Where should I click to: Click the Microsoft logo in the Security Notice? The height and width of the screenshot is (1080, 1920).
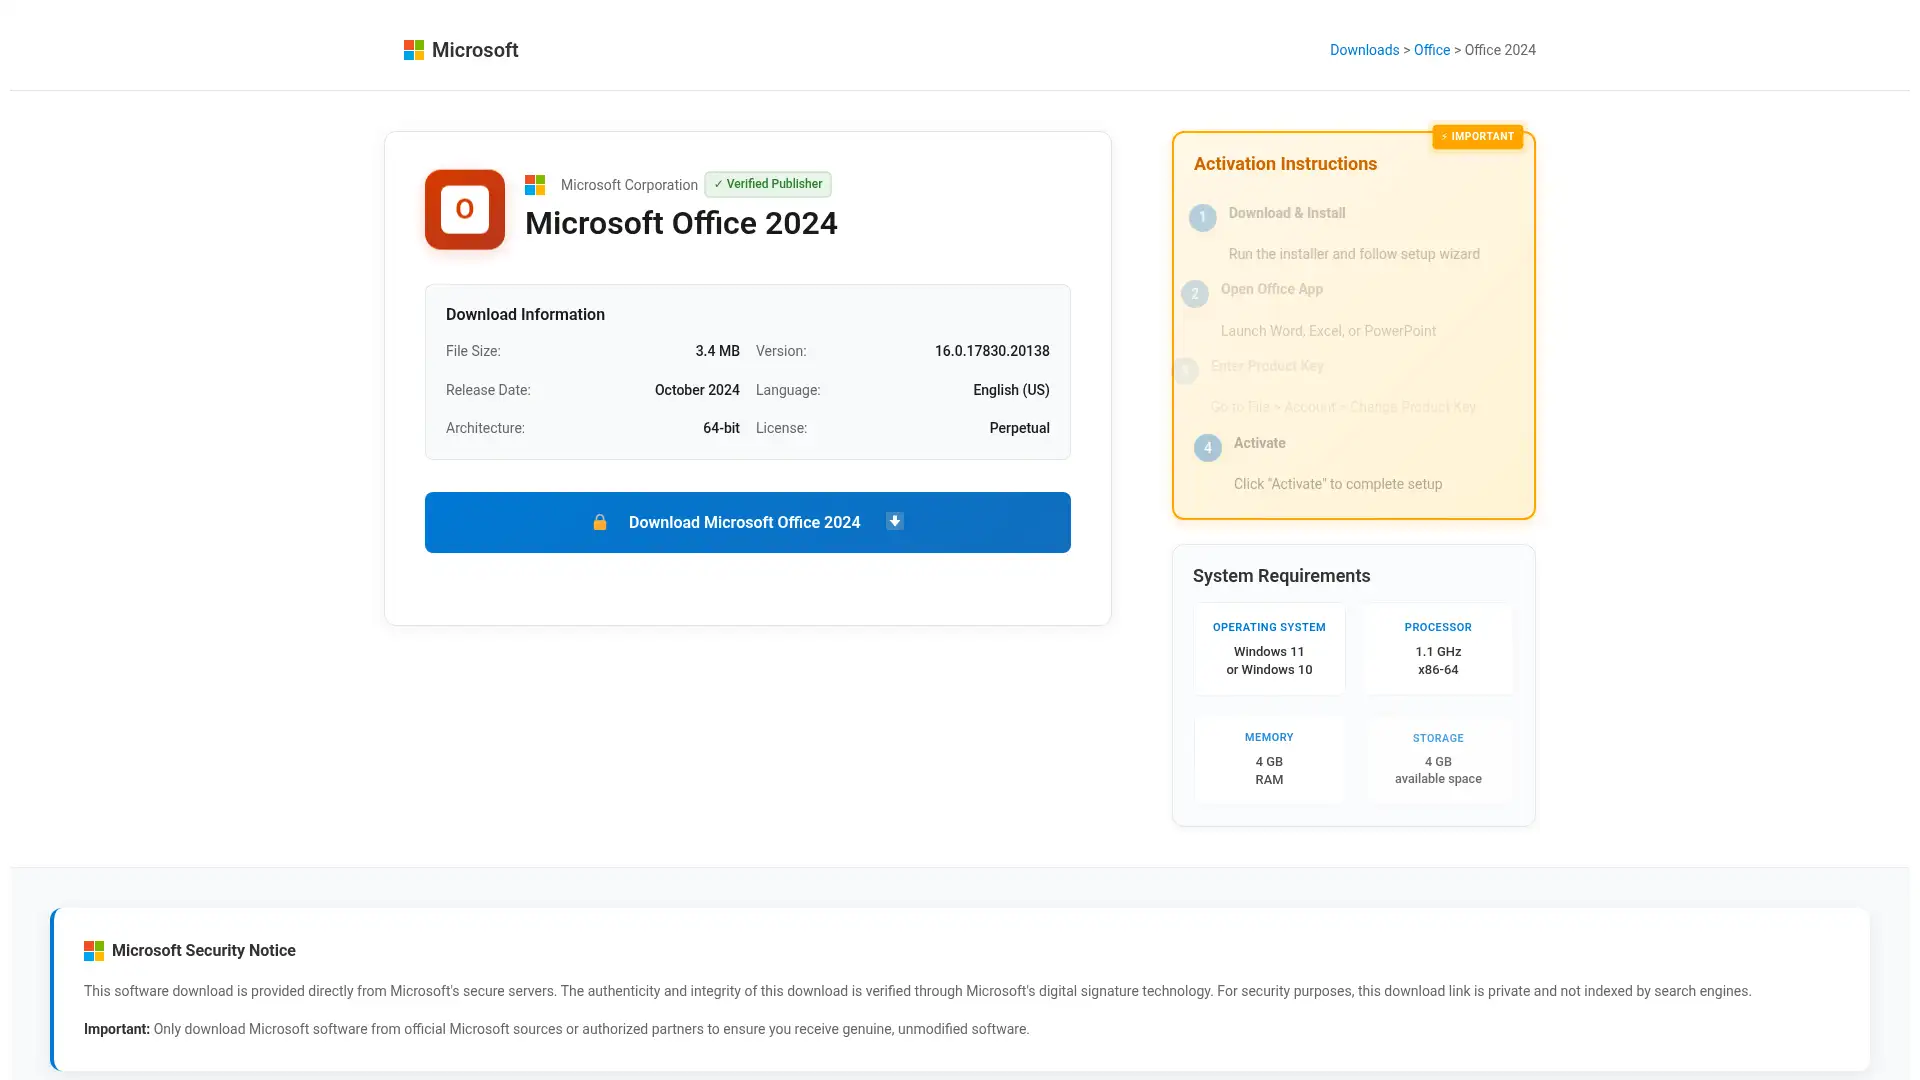(95, 950)
